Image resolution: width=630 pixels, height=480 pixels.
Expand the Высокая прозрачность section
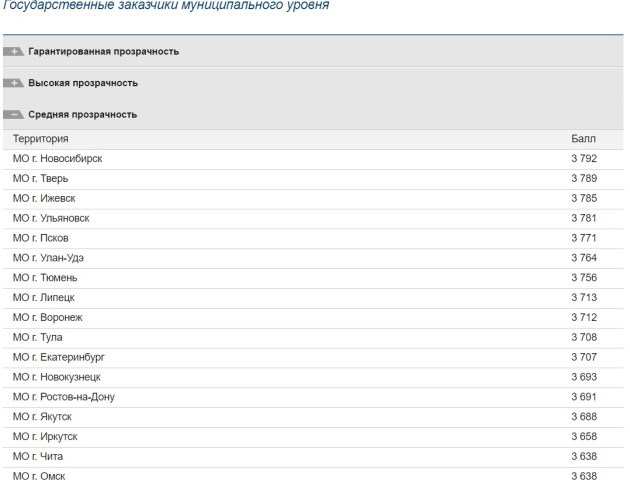82,83
